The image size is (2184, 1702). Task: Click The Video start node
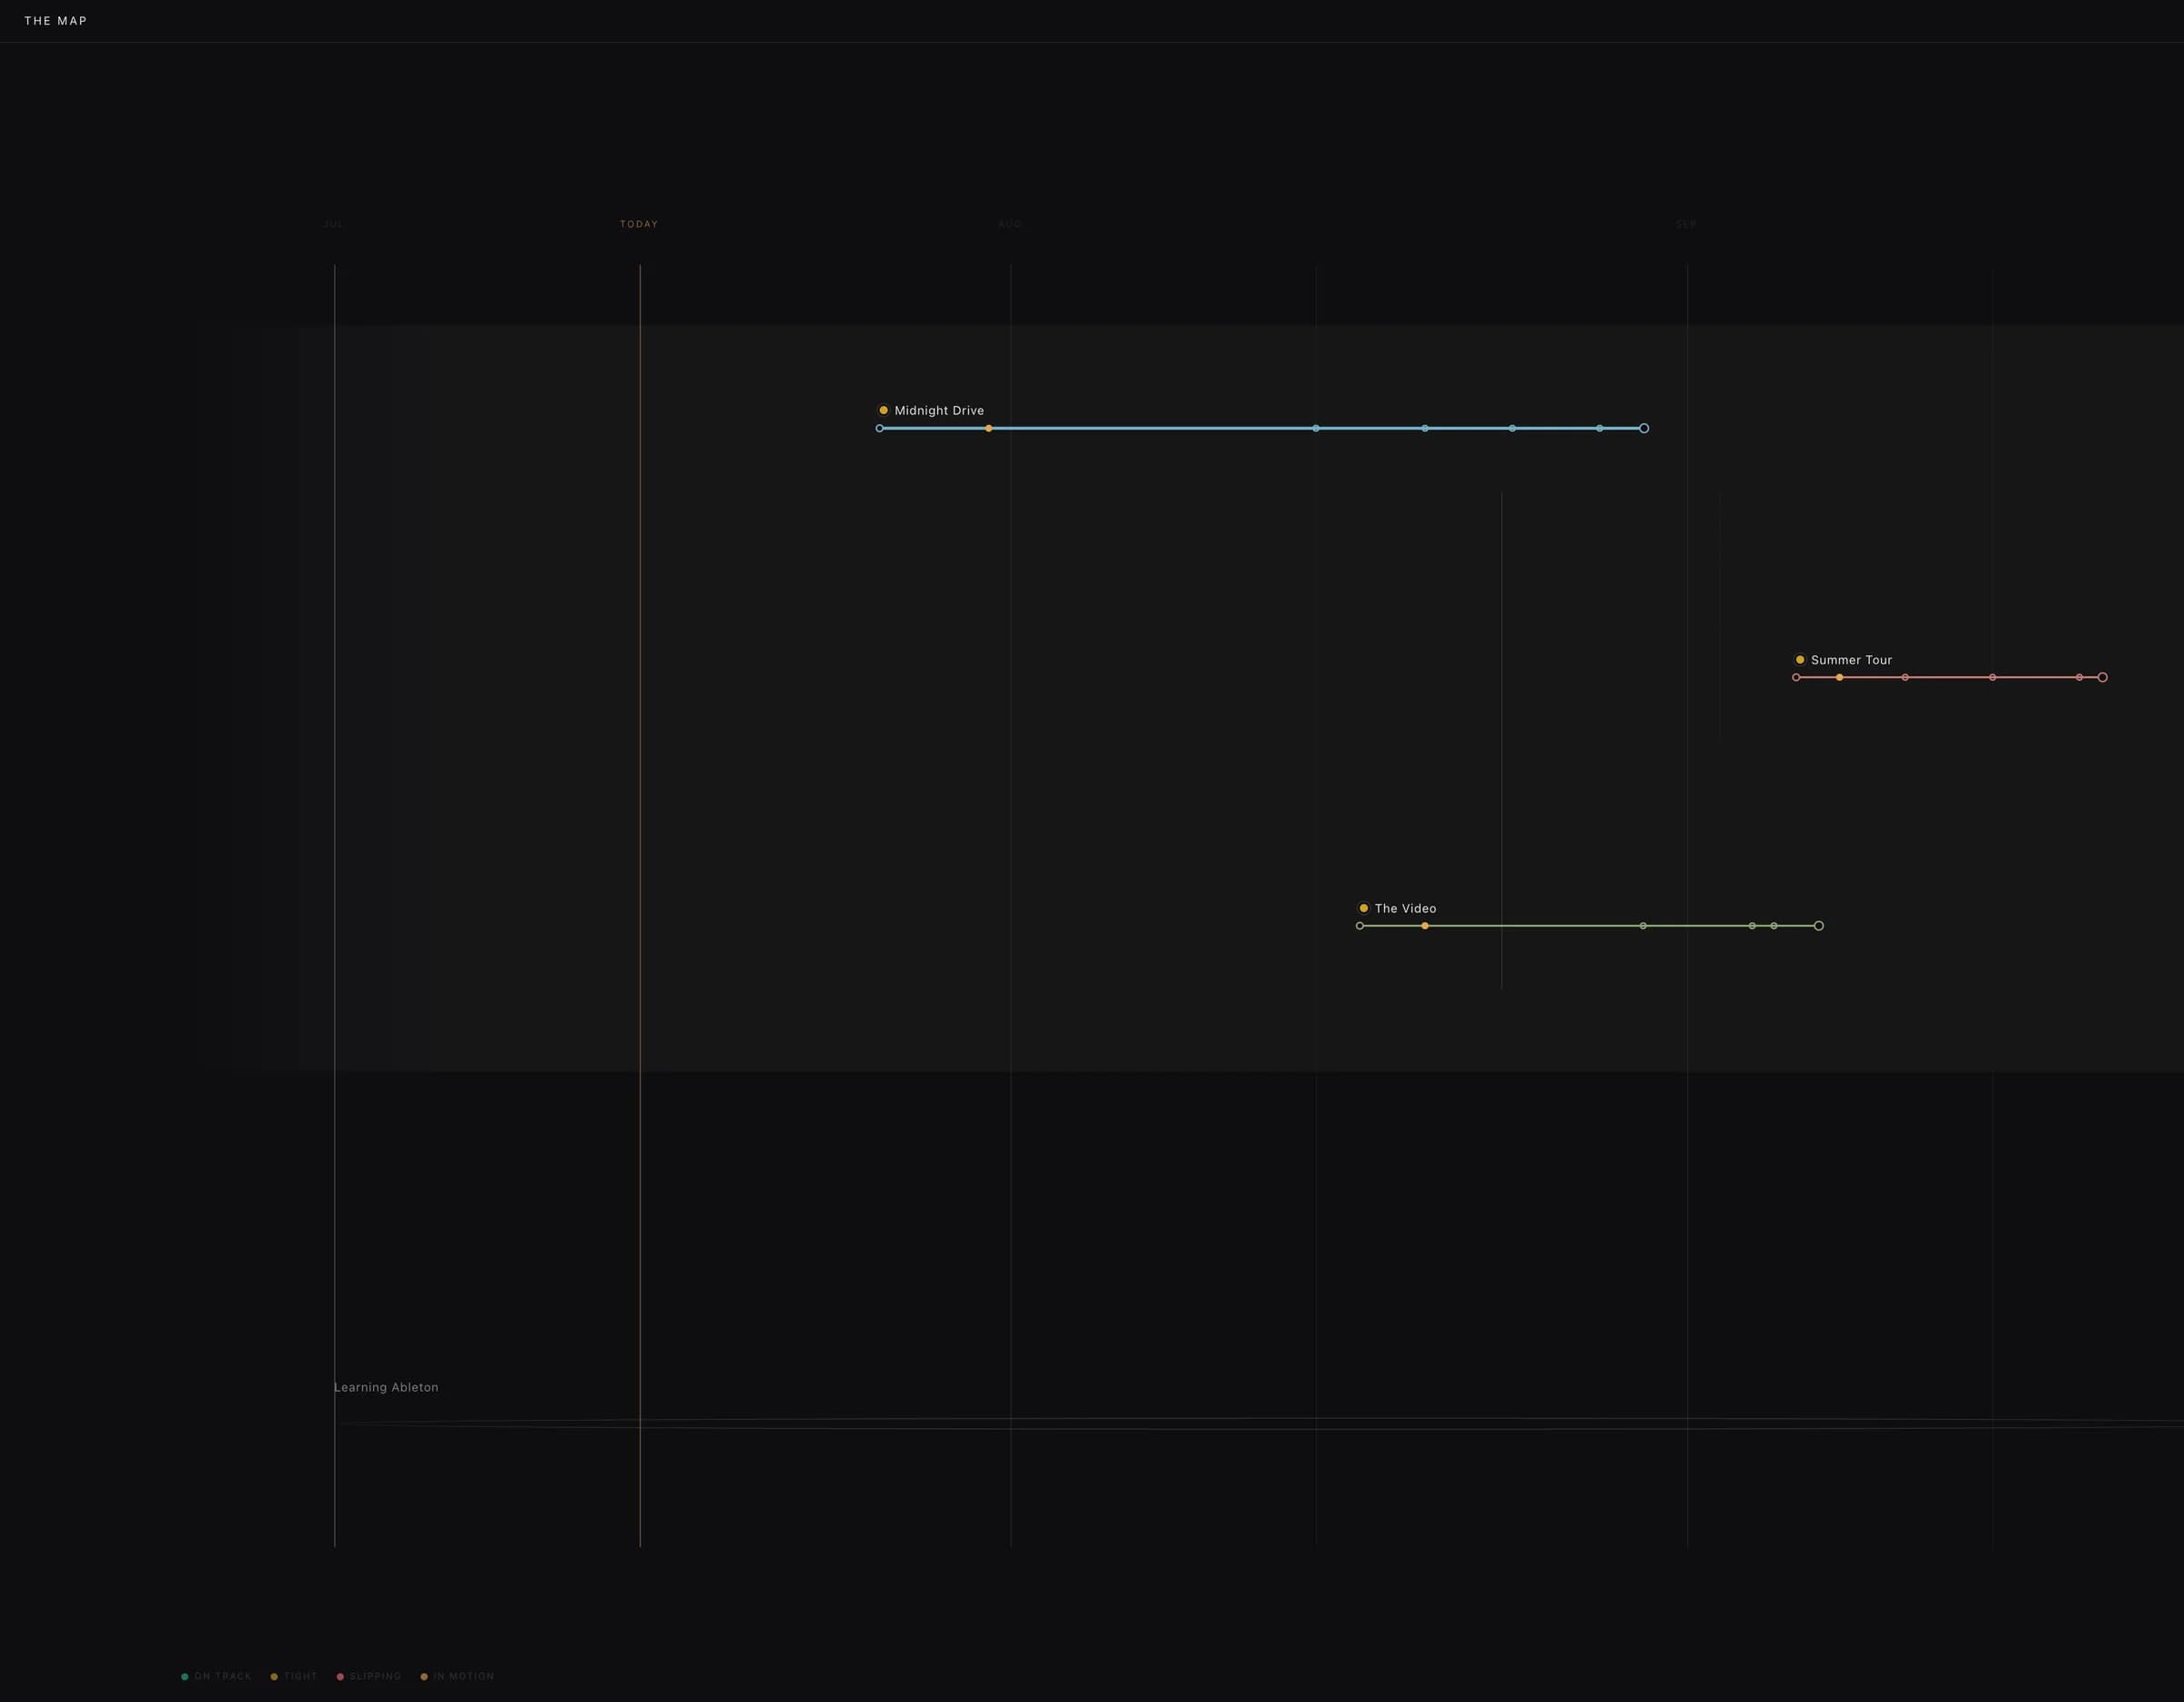(x=1360, y=926)
